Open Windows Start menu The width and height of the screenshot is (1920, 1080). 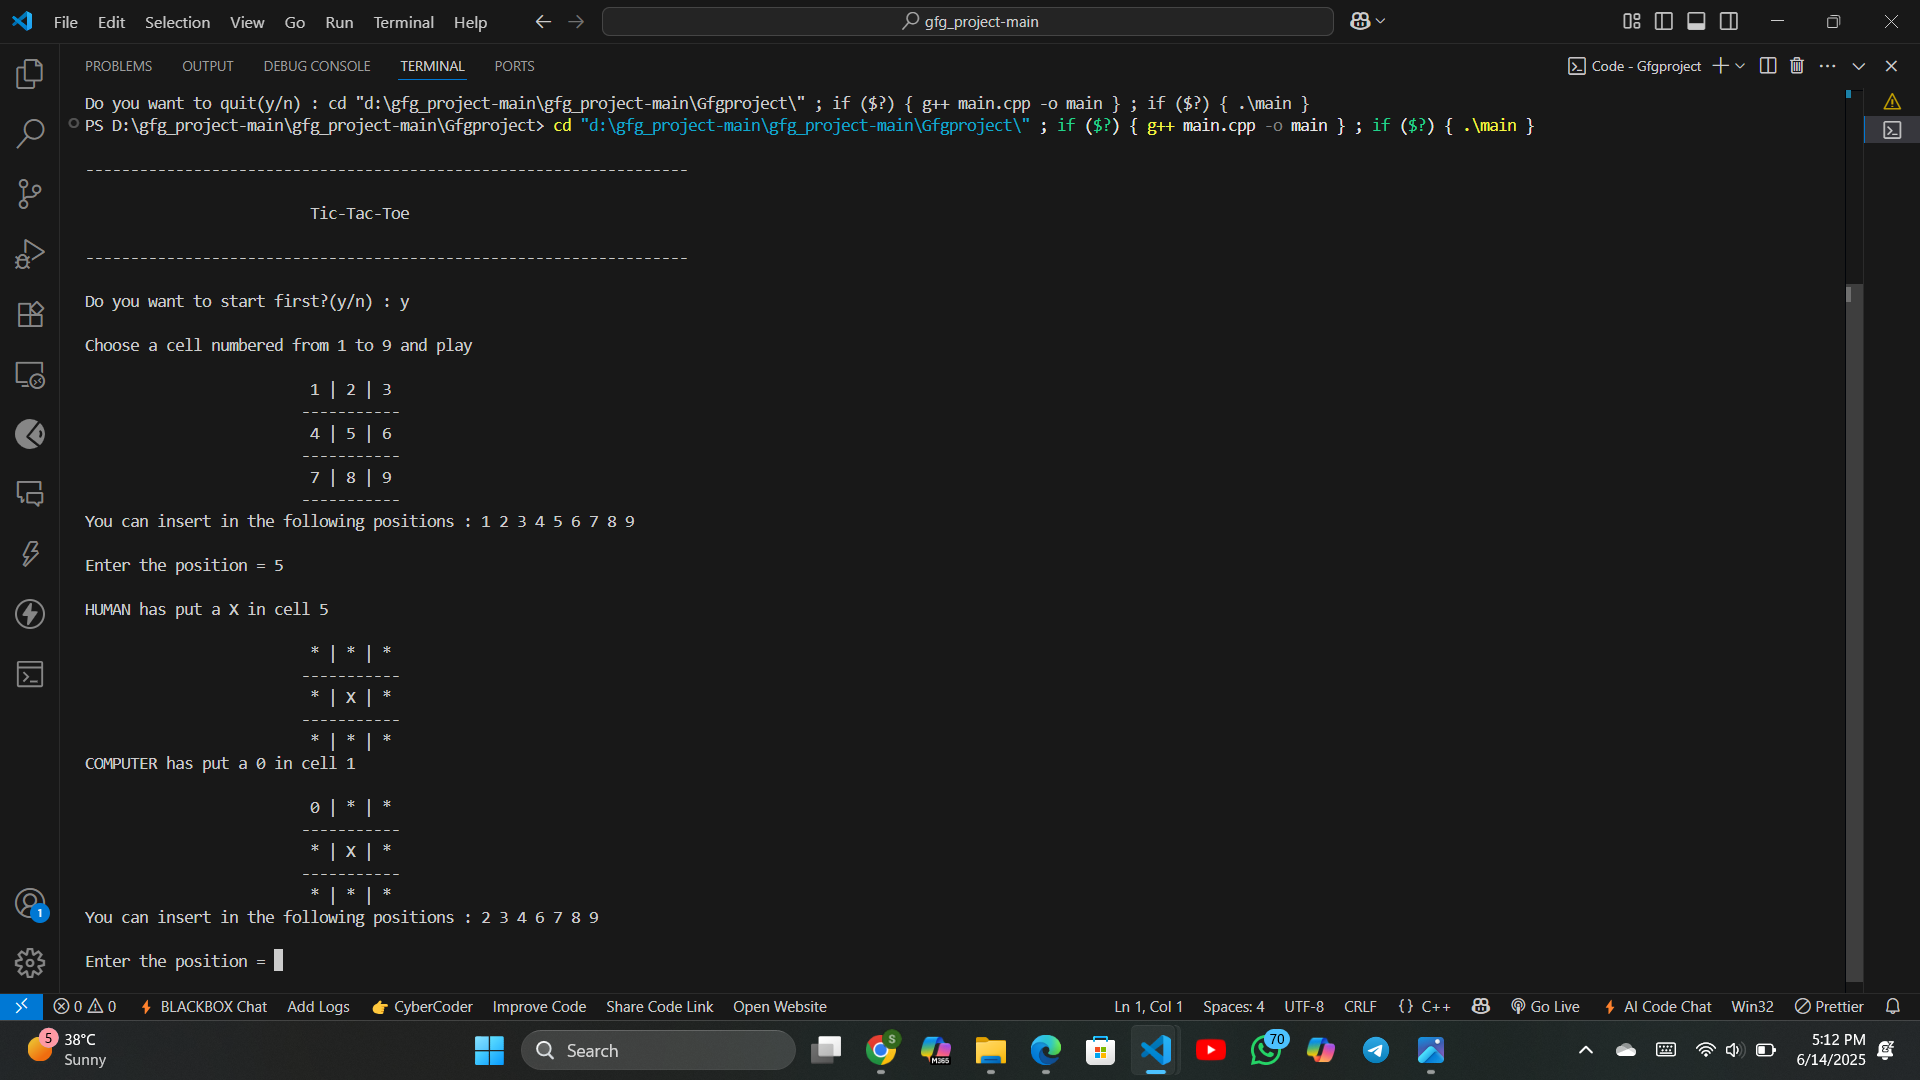pos(489,1050)
